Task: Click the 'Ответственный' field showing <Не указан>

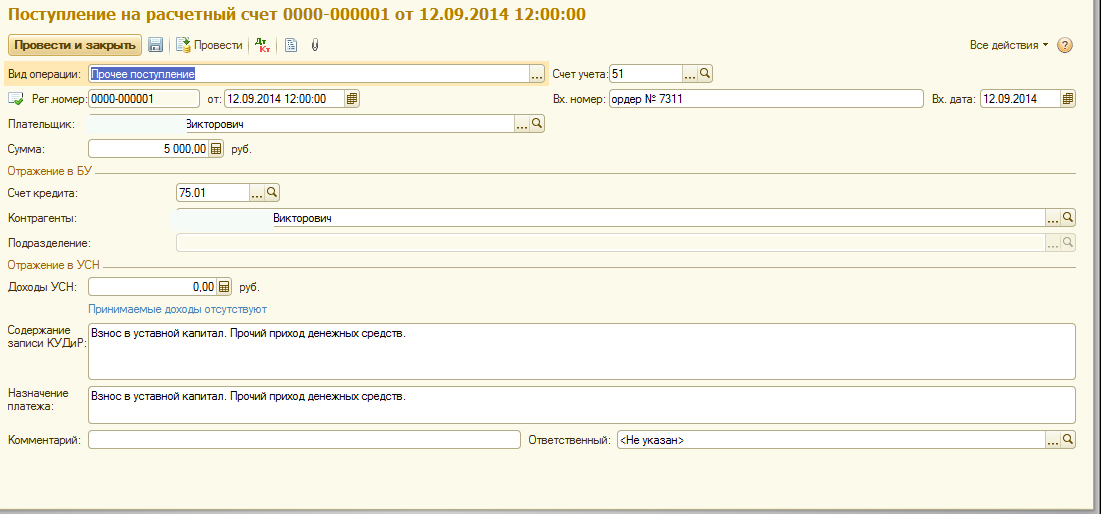Action: [831, 440]
